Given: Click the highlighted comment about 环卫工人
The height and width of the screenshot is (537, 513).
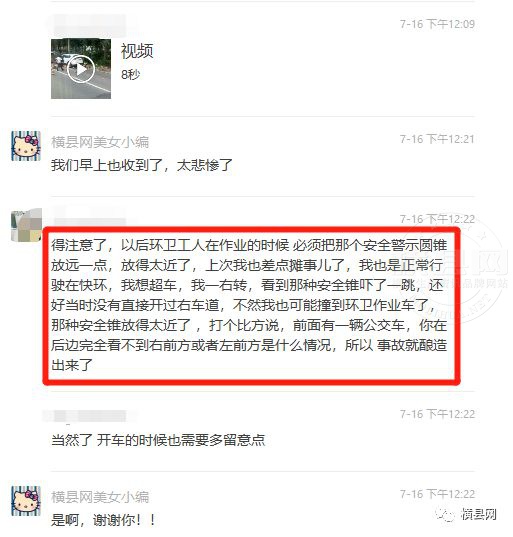Looking at the screenshot, I should (249, 304).
